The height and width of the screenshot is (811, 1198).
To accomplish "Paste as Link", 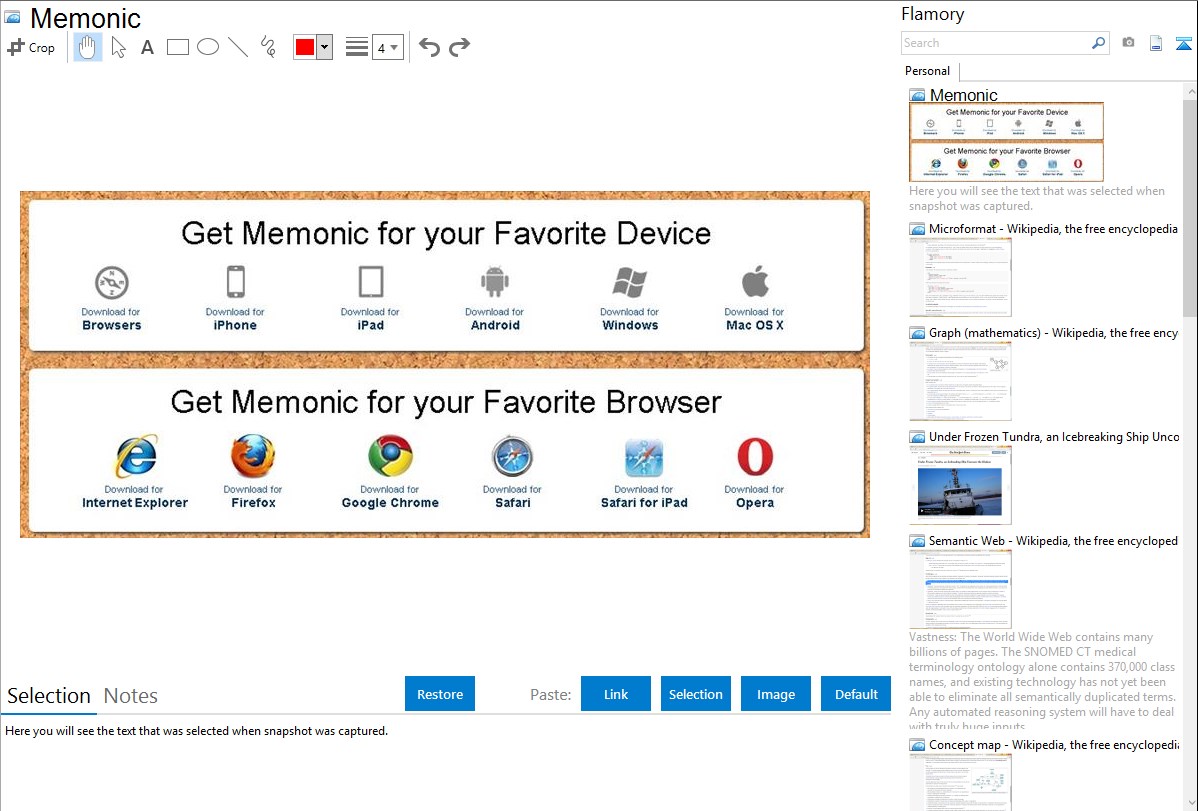I will pyautogui.click(x=616, y=694).
